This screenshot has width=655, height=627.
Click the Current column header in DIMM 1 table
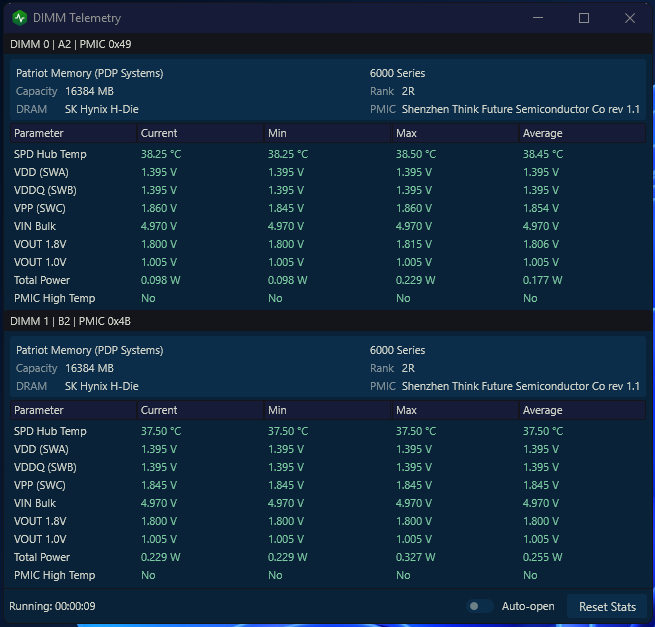click(x=201, y=410)
